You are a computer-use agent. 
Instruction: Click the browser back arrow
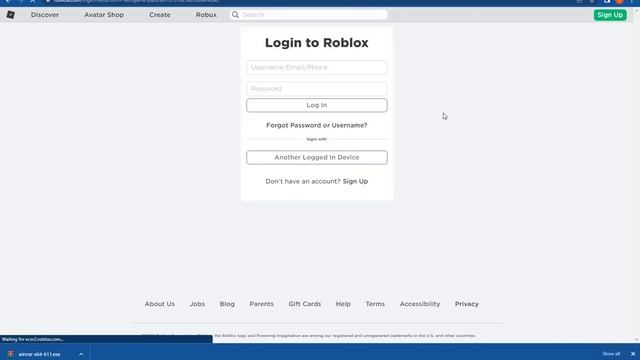8,1
